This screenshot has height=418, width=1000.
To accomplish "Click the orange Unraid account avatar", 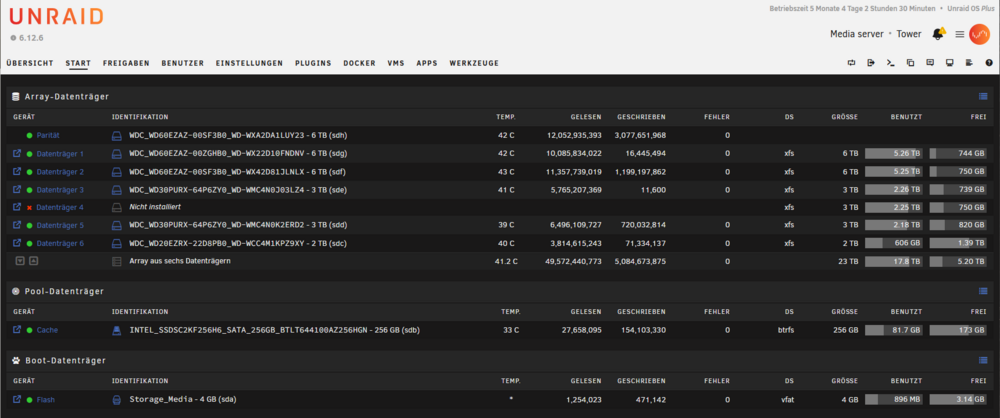I will click(979, 34).
